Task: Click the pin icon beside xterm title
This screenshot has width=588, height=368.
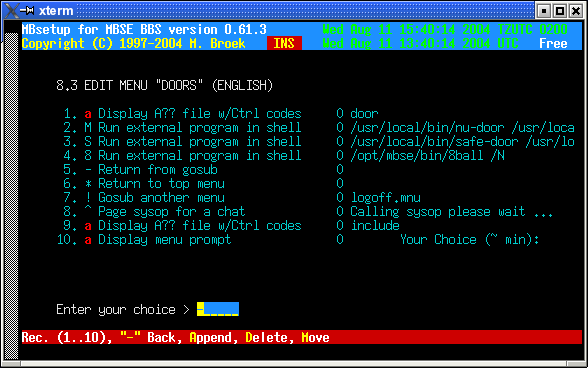Action: [27, 11]
